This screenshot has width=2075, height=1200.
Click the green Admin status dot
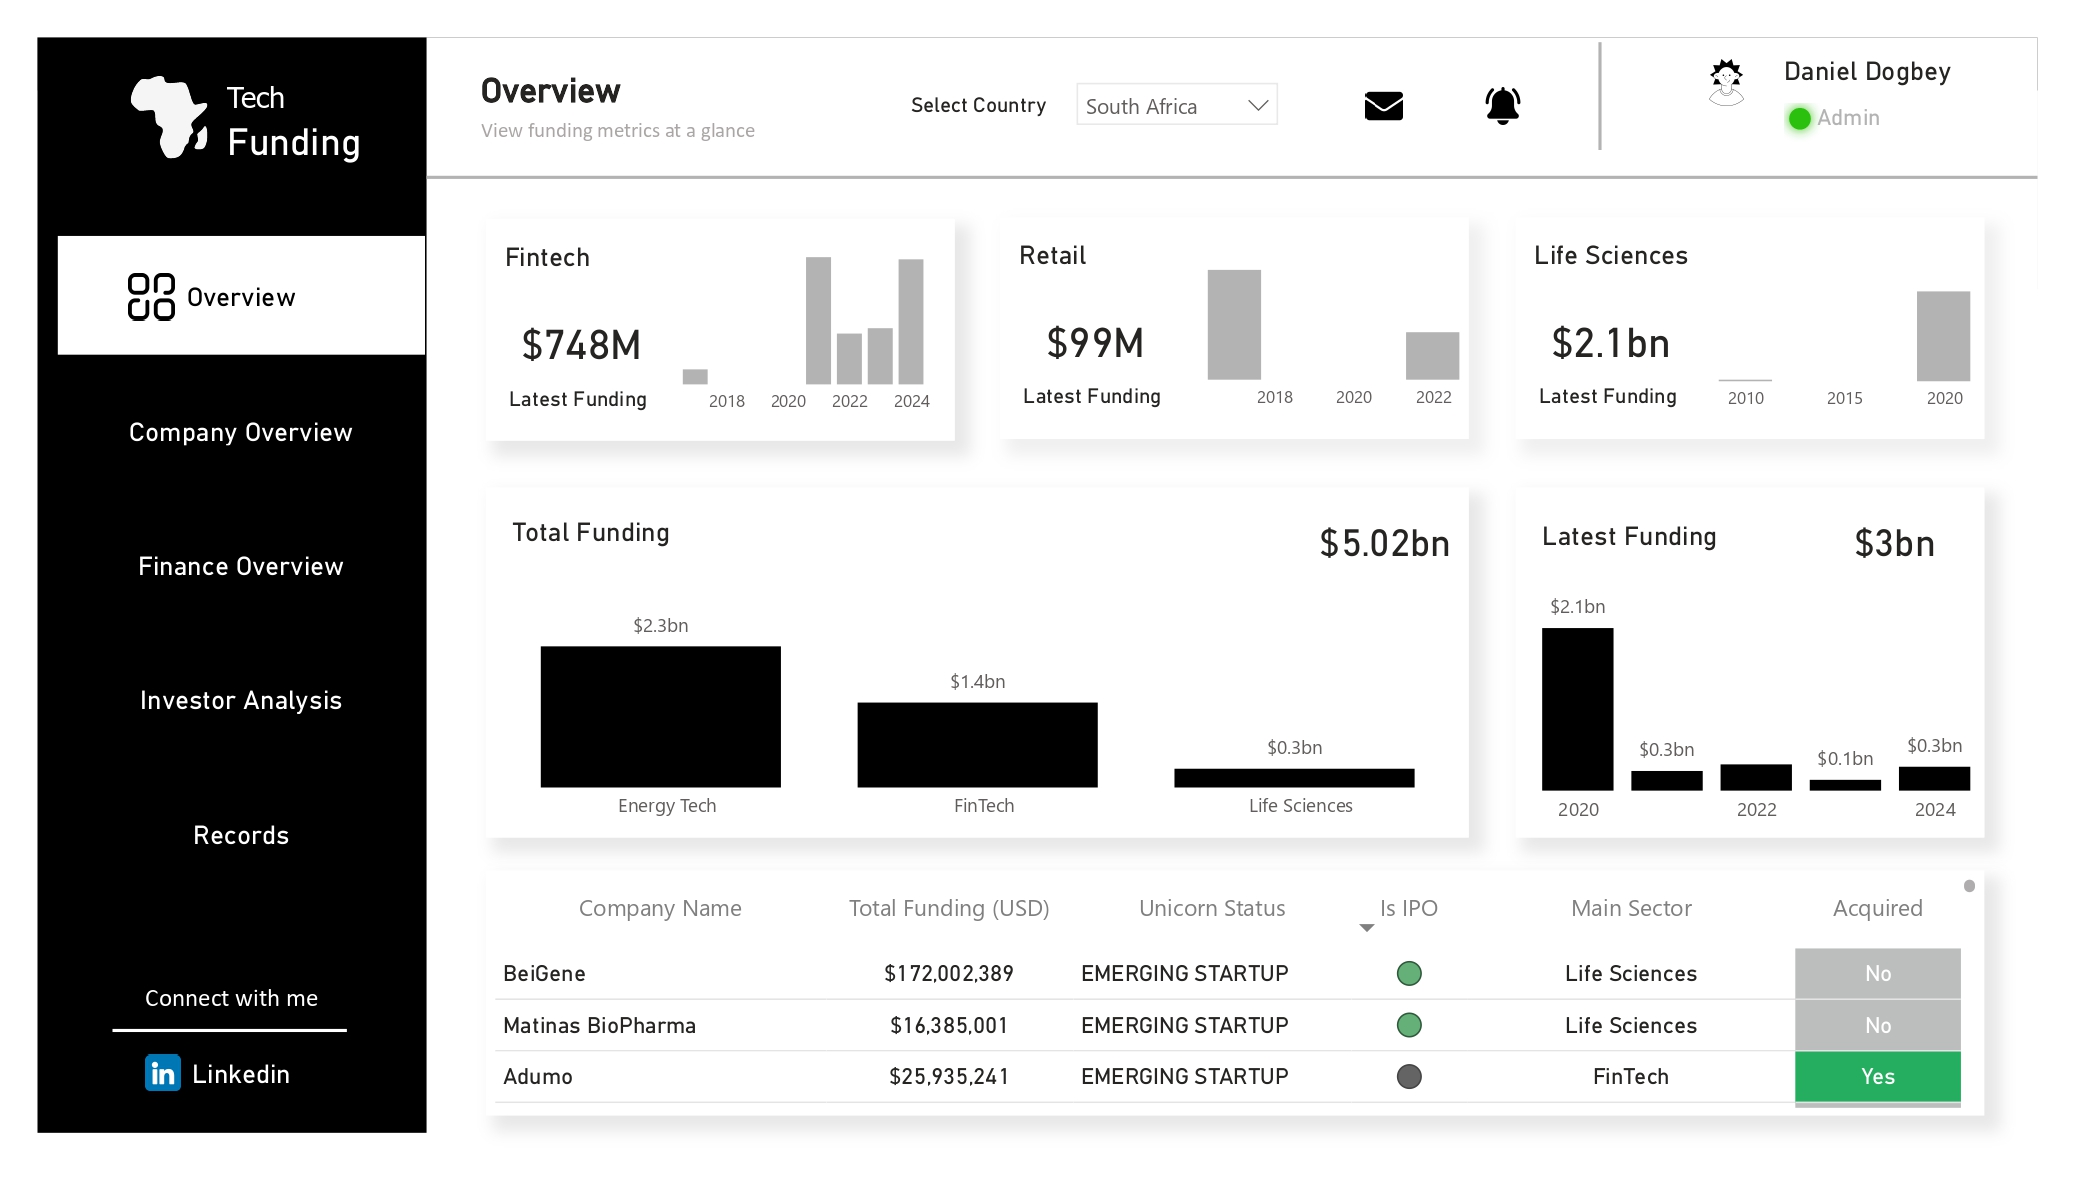[x=1799, y=118]
